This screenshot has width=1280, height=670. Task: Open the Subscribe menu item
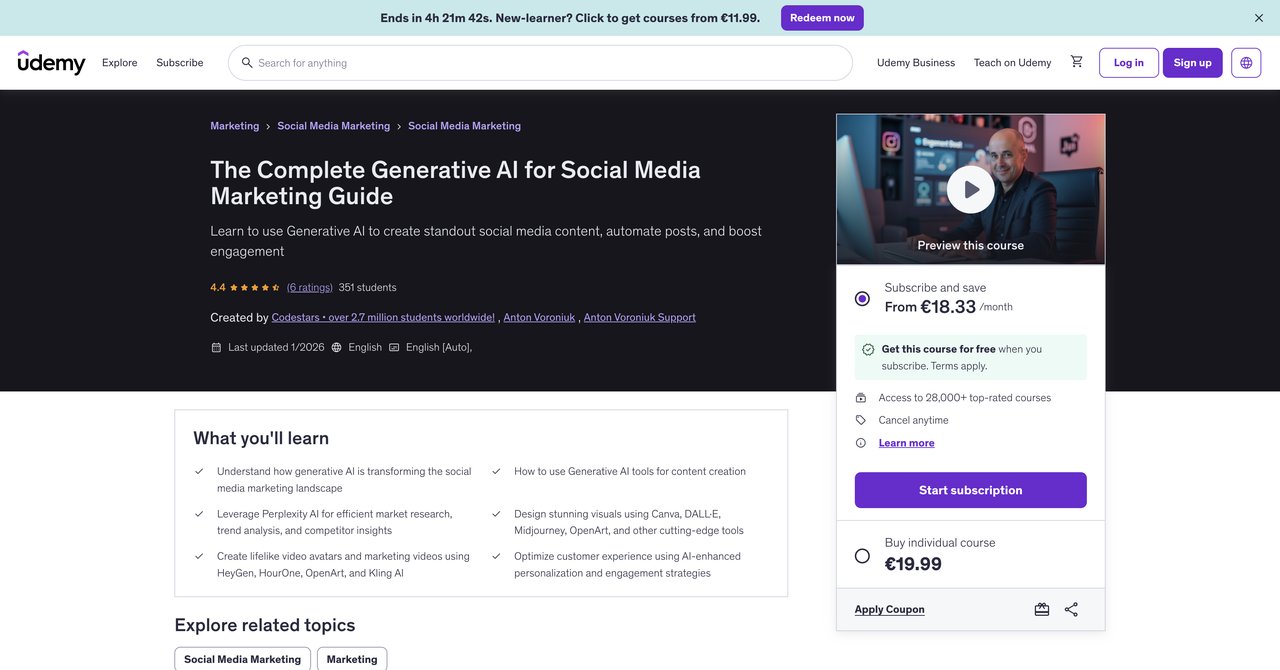(x=180, y=63)
